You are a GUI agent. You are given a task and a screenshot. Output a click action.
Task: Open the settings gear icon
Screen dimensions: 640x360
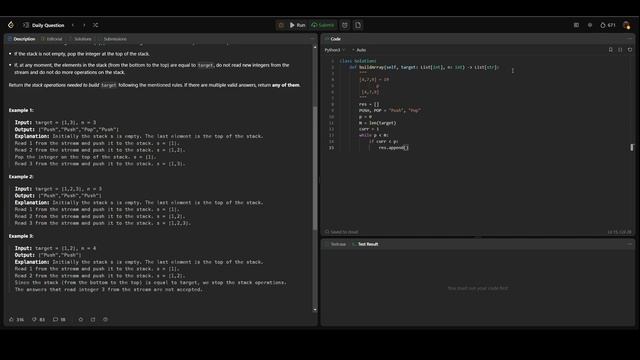click(590, 25)
